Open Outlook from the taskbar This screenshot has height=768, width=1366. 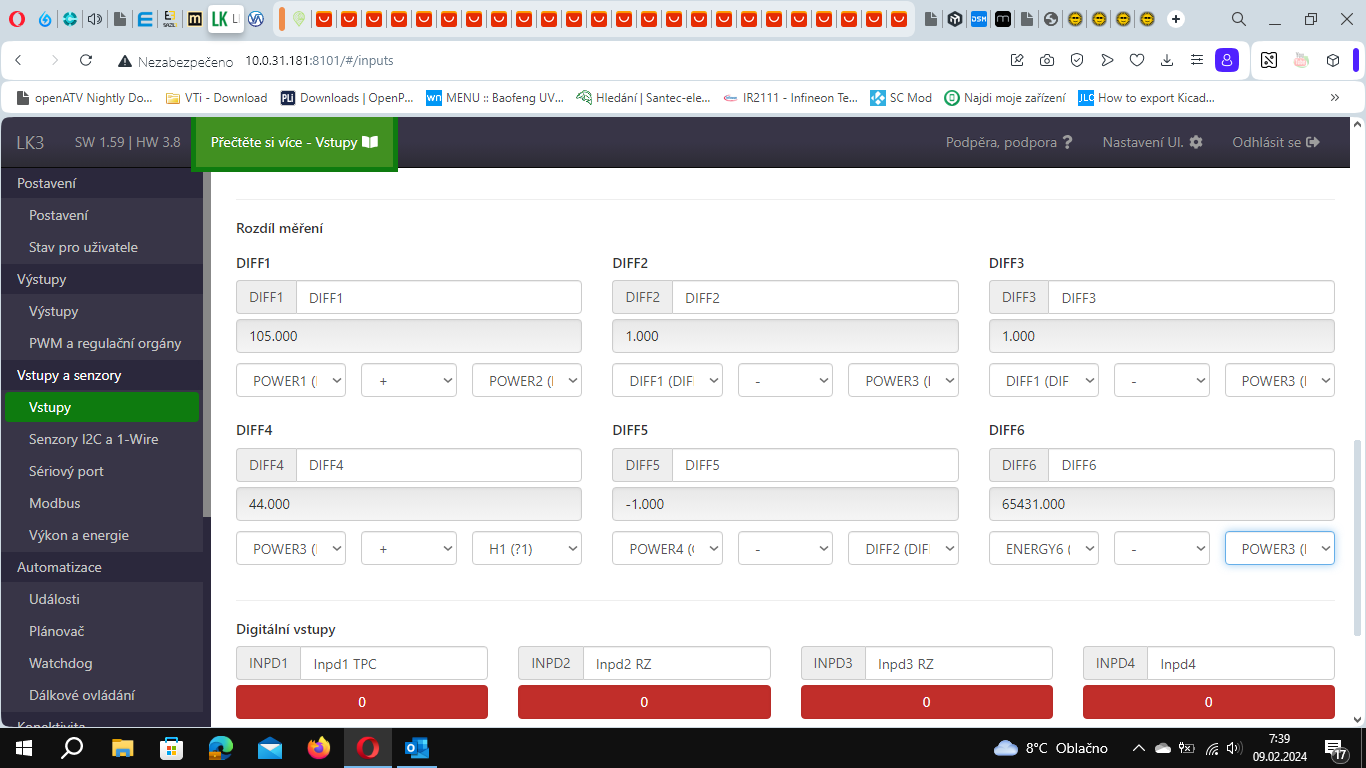point(416,748)
